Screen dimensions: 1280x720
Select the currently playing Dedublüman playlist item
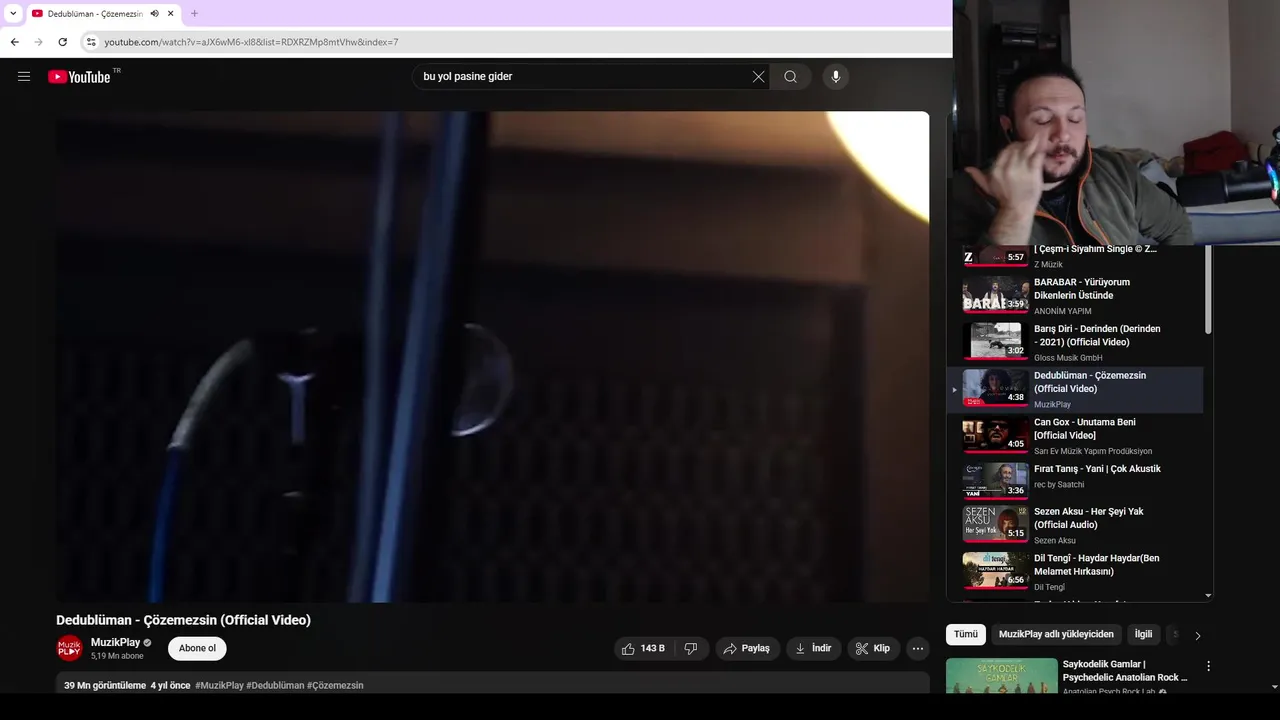[x=1075, y=389]
